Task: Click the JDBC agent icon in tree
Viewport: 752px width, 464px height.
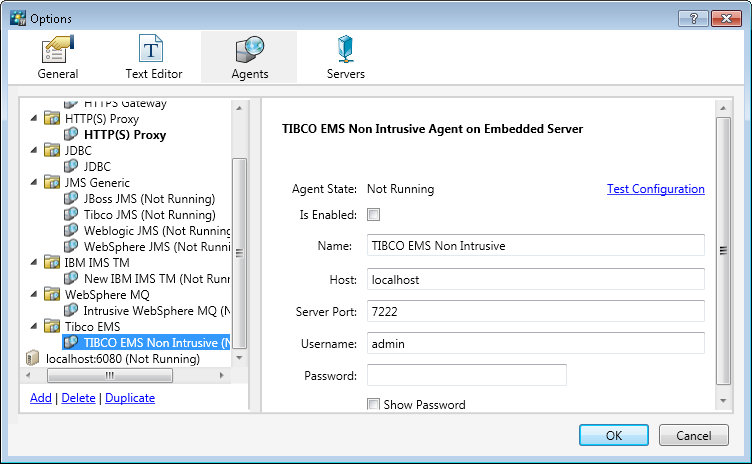Action: coord(72,166)
